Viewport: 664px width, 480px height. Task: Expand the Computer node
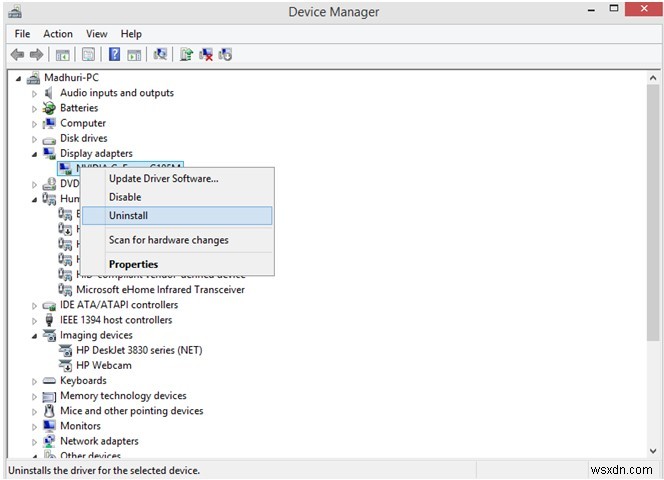click(34, 124)
